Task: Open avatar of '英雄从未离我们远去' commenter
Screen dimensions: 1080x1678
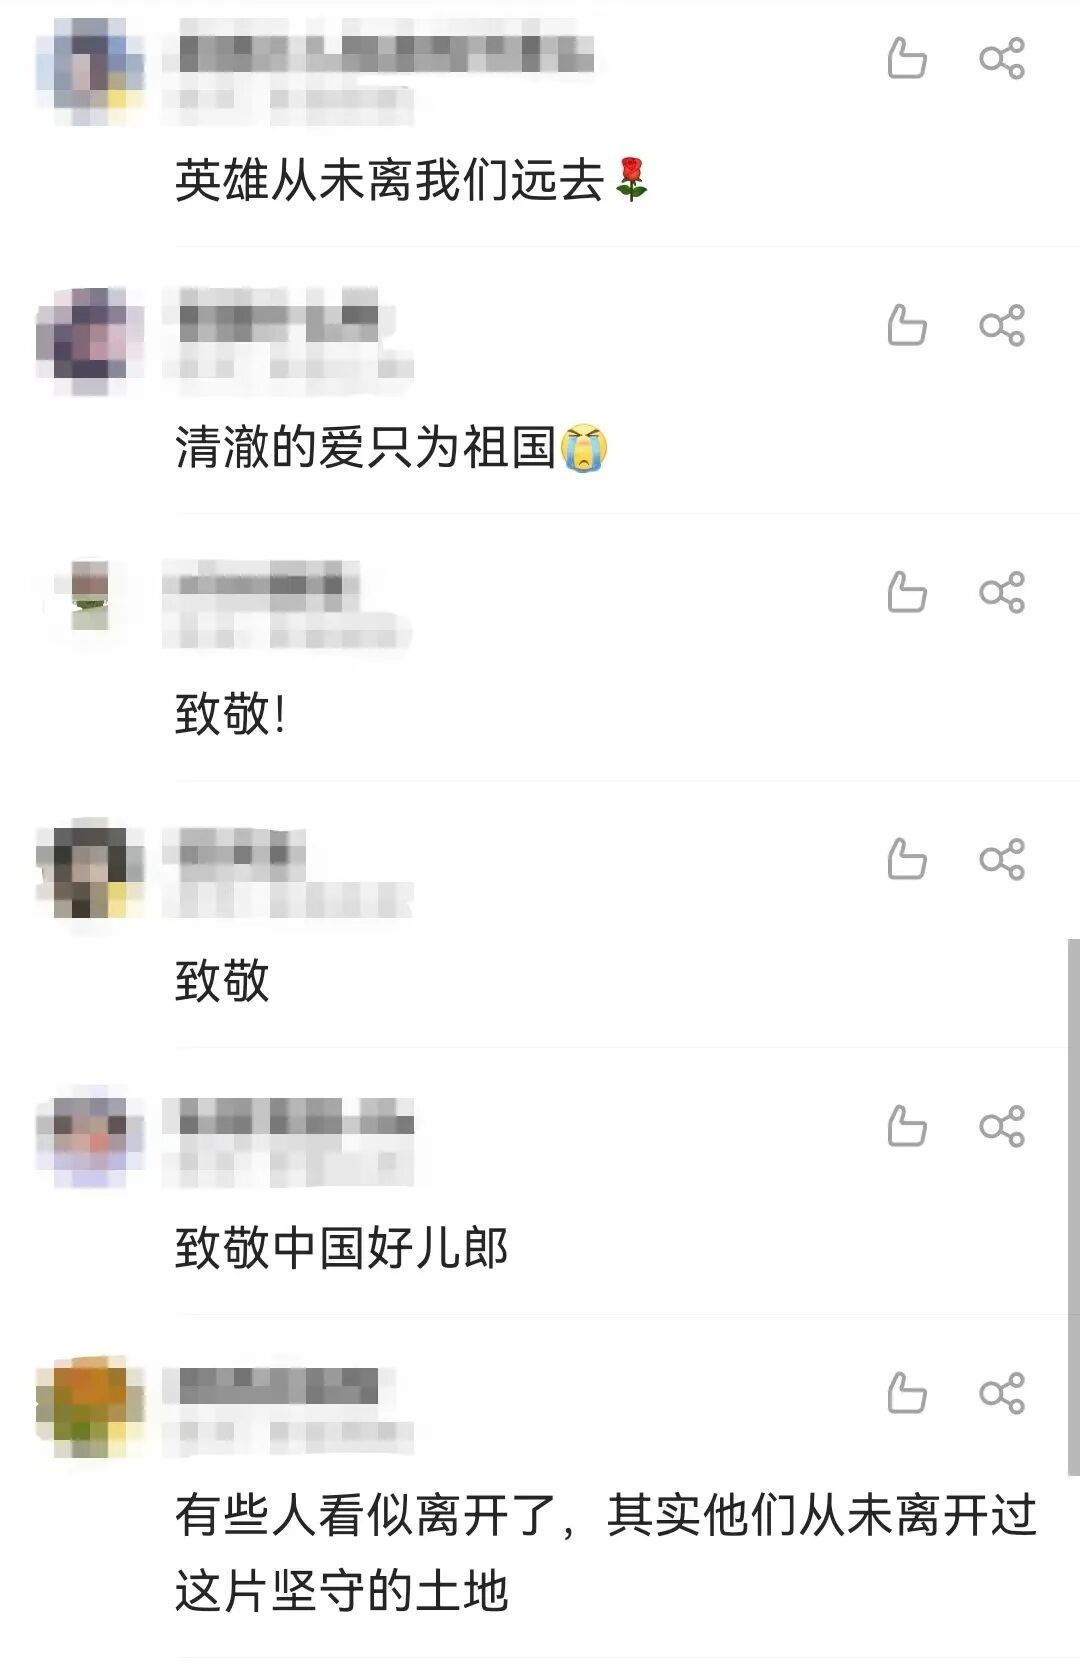Action: point(90,70)
